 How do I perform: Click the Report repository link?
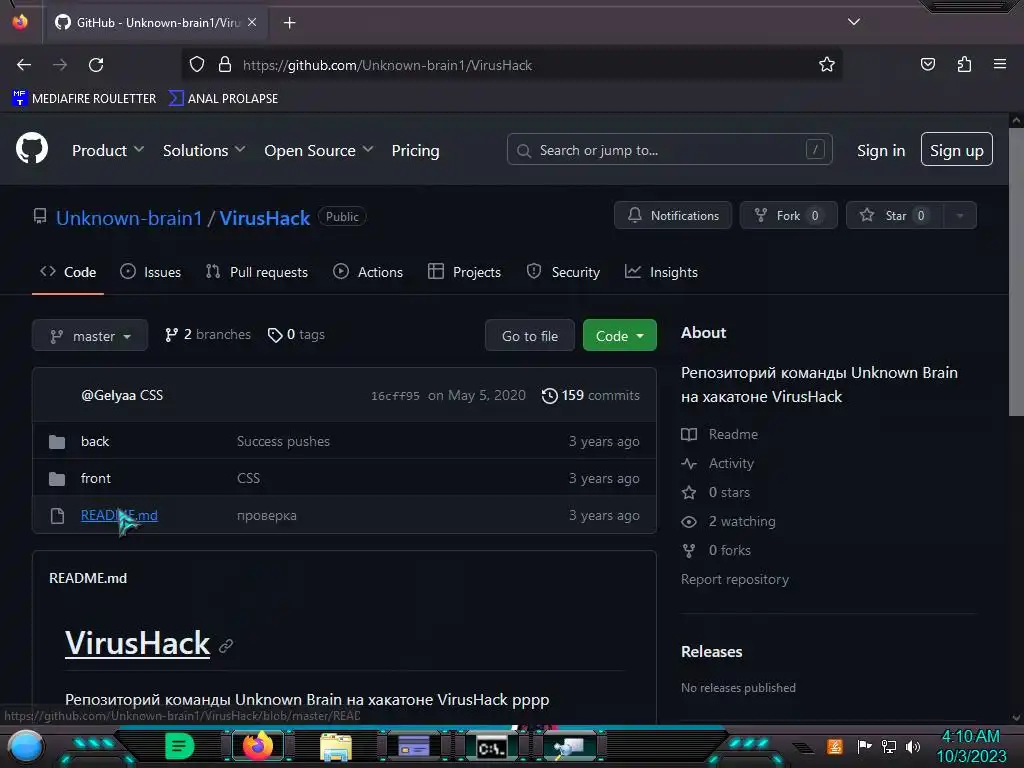(x=735, y=579)
